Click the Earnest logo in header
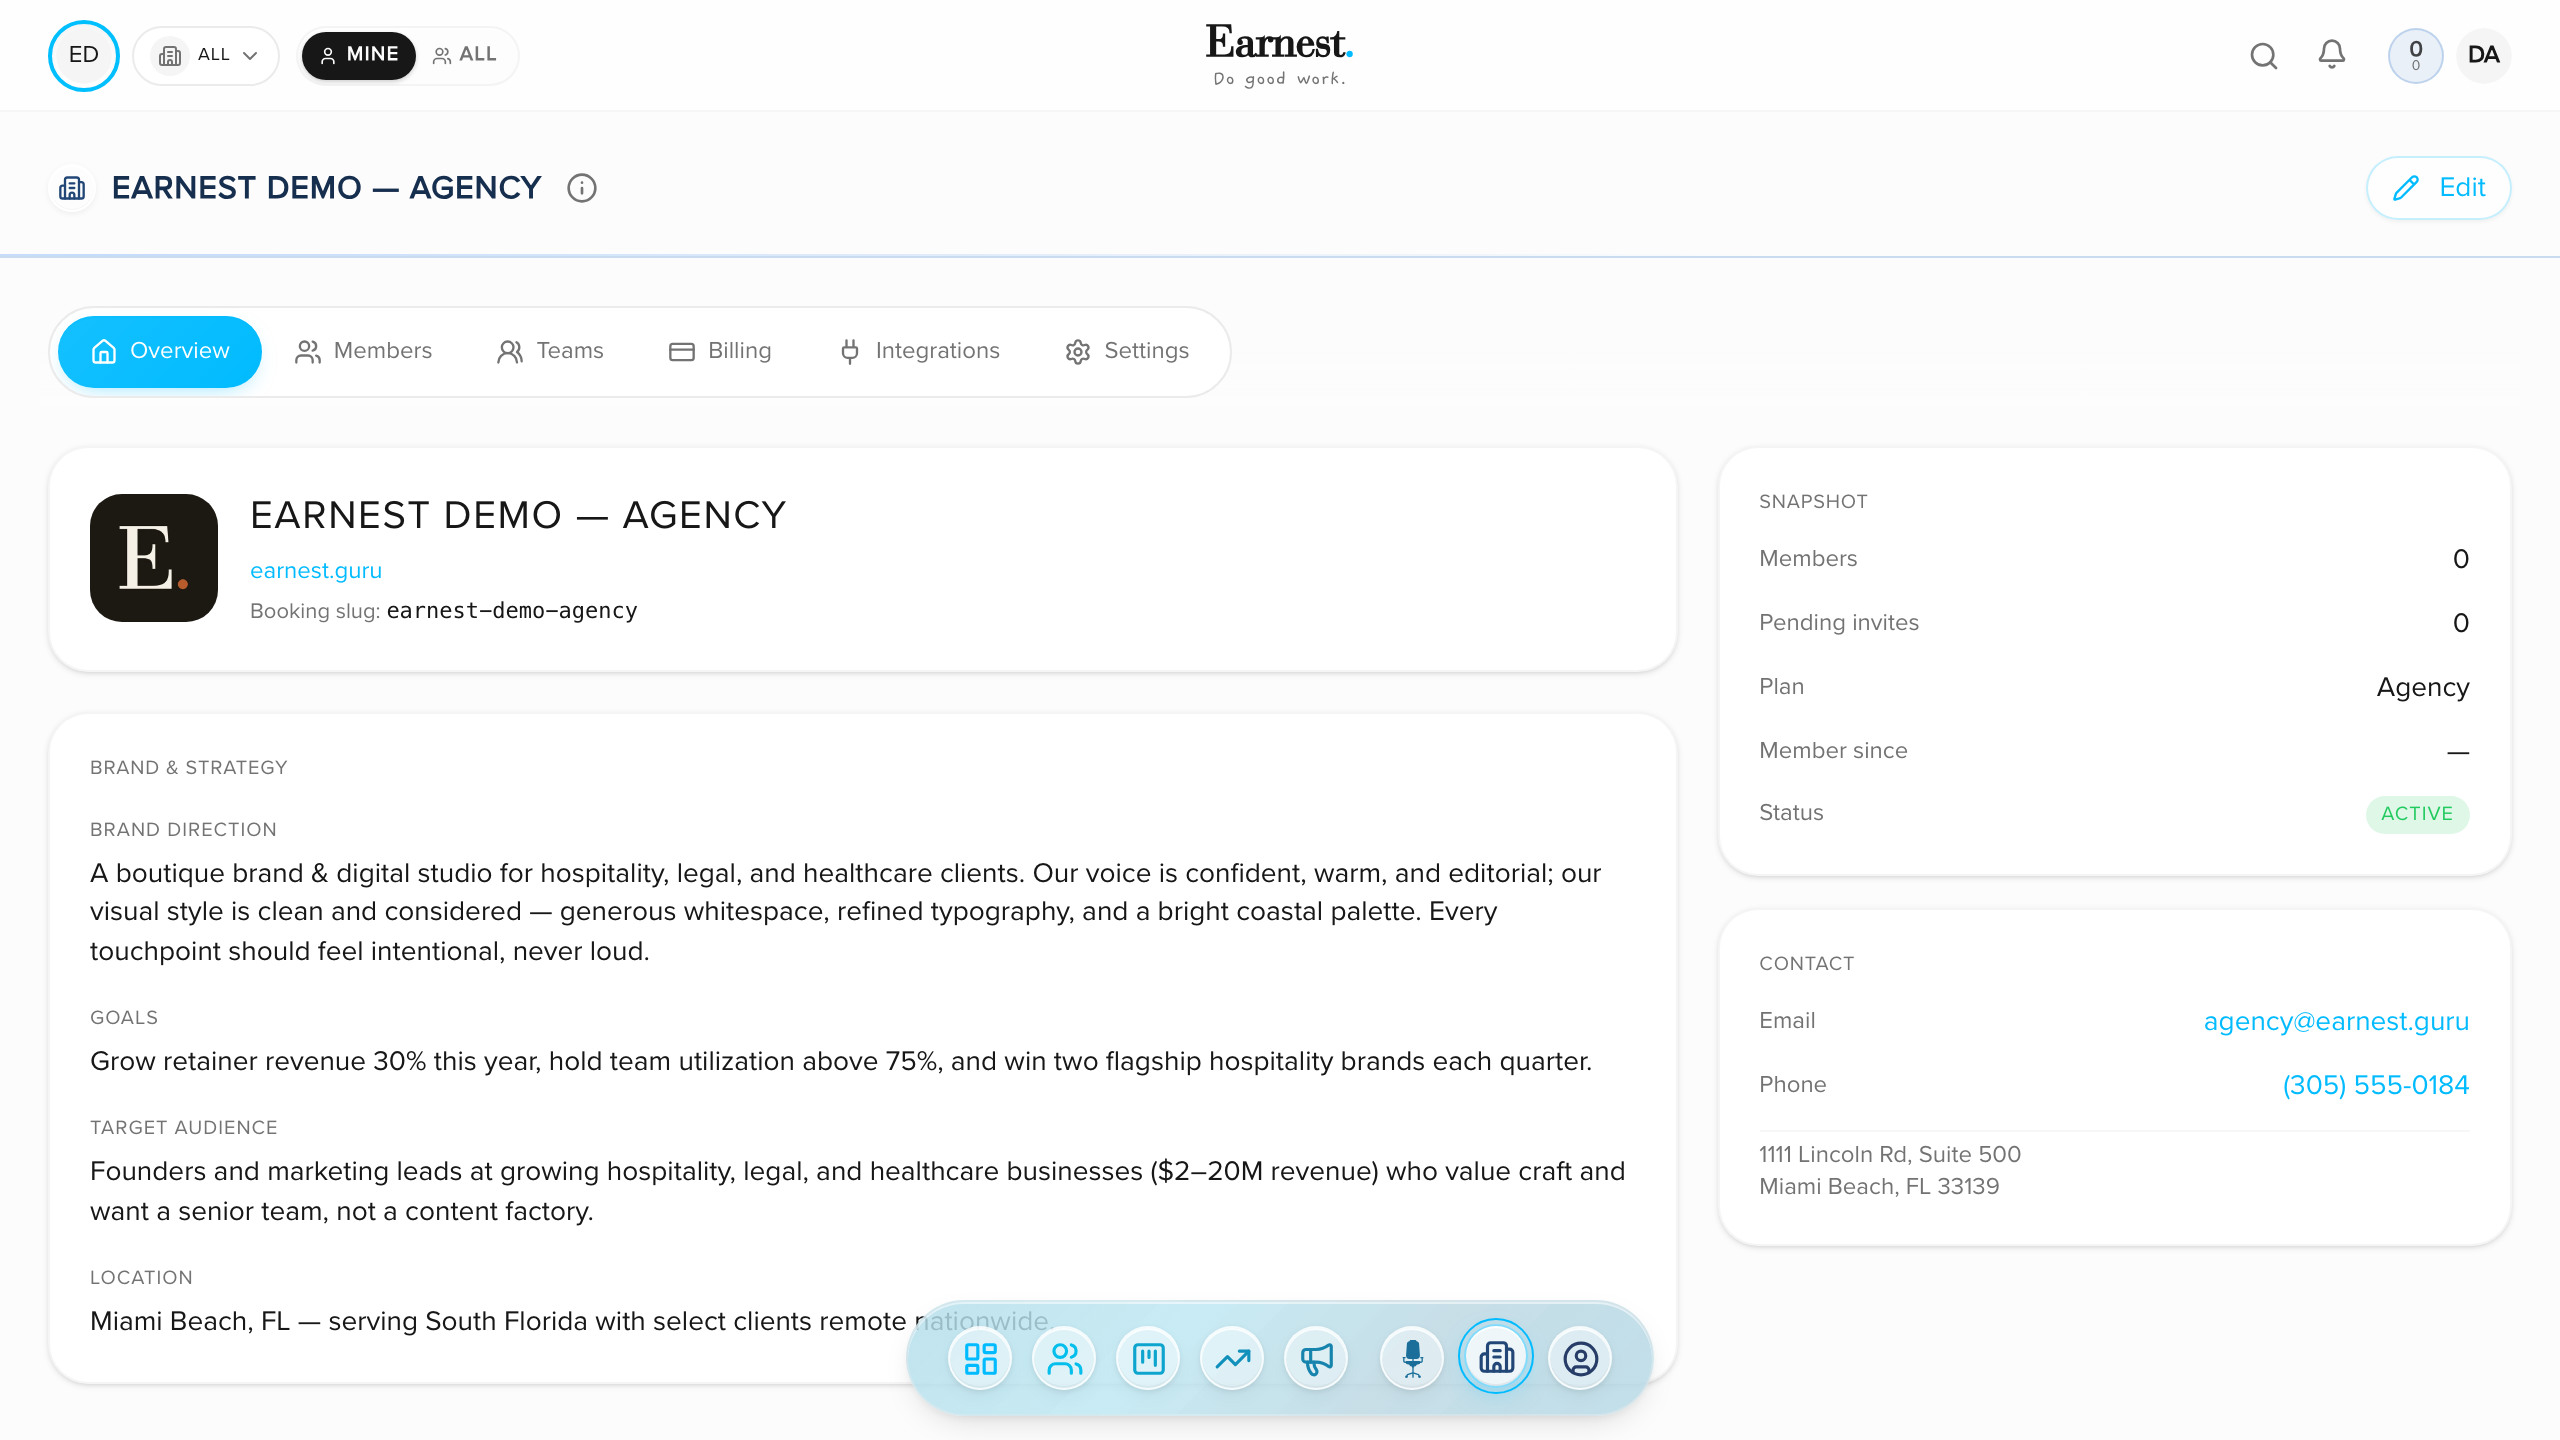The width and height of the screenshot is (2560, 1440). coord(1280,55)
